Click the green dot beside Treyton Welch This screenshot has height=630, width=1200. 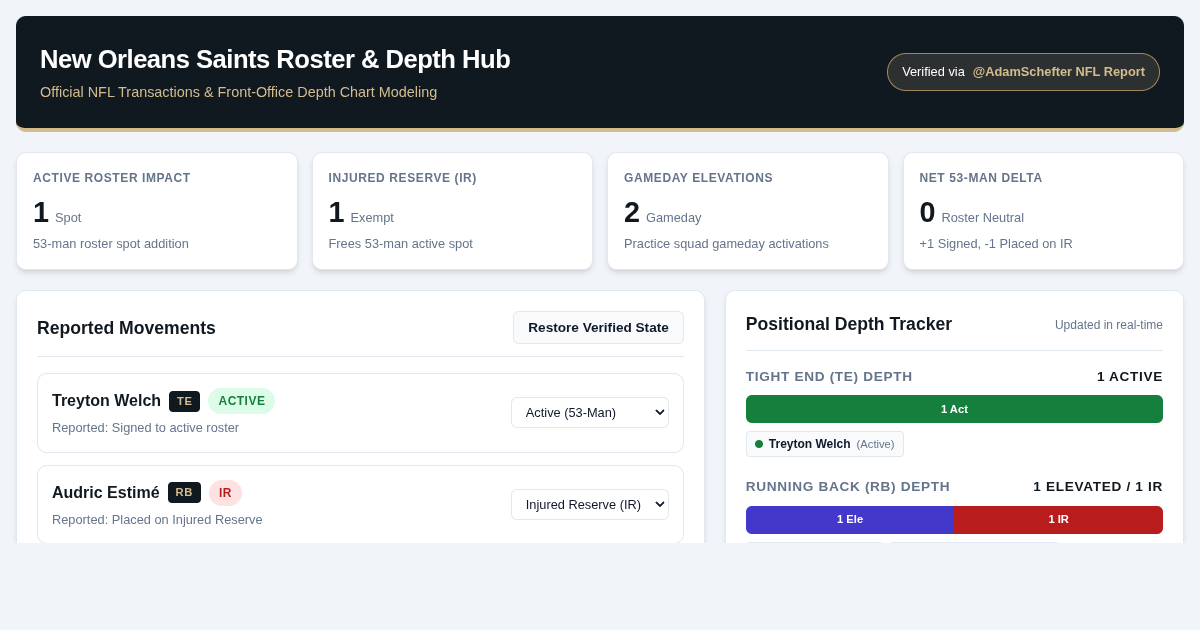coord(759,444)
